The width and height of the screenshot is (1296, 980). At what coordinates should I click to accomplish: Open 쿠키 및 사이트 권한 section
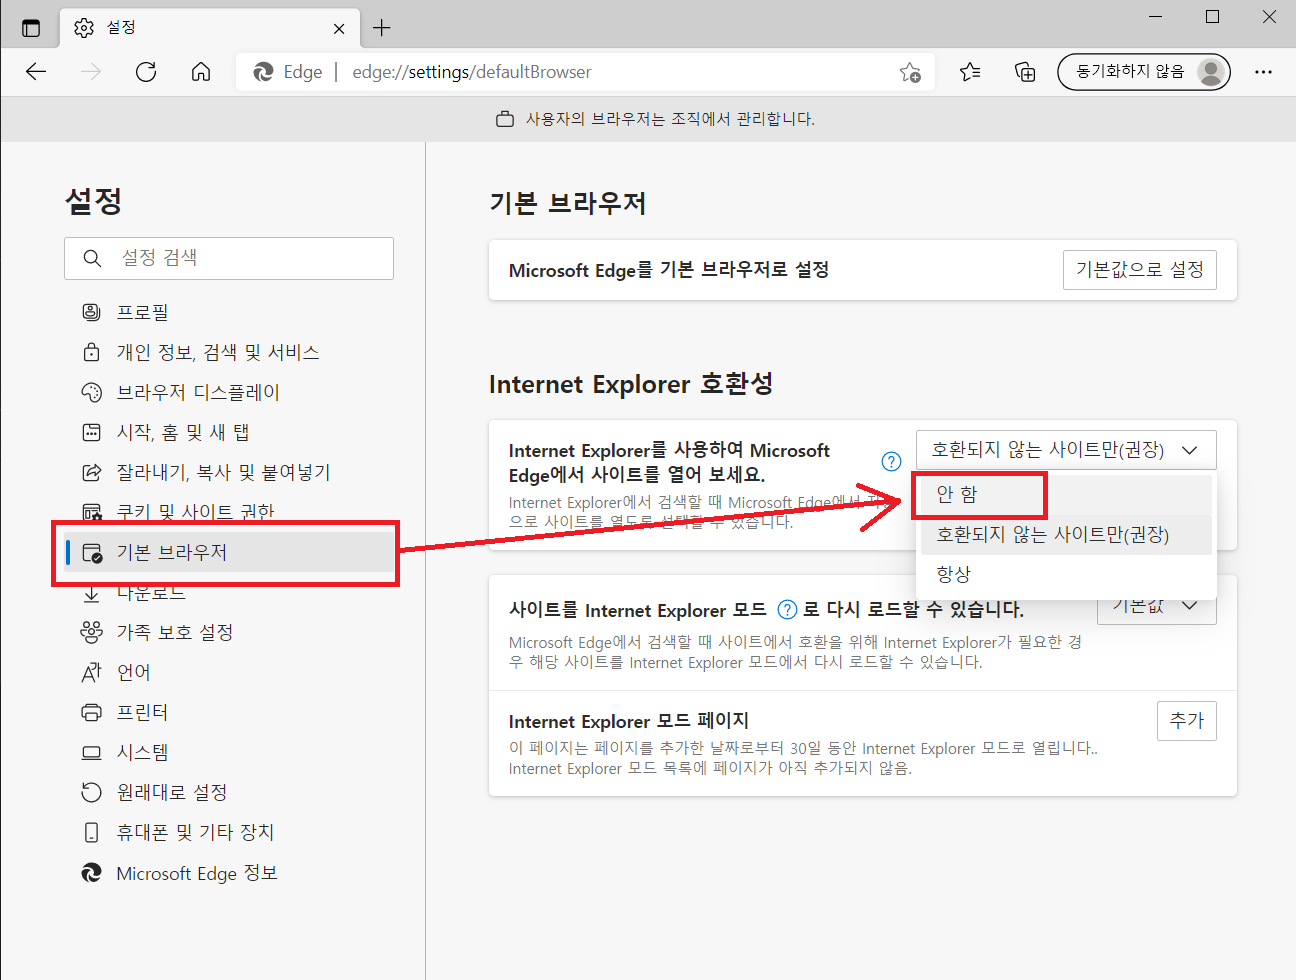pyautogui.click(x=229, y=511)
